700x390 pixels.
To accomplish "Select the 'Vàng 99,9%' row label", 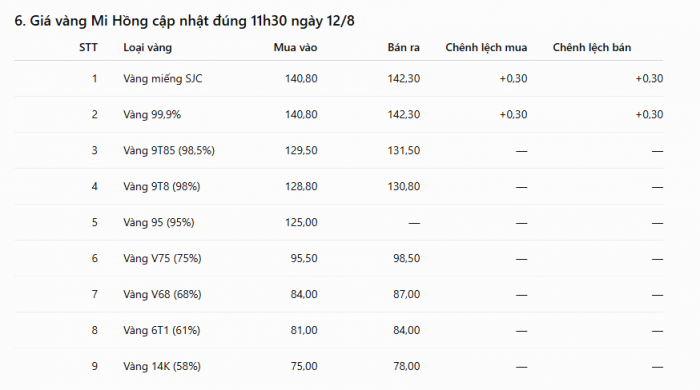I will (152, 115).
